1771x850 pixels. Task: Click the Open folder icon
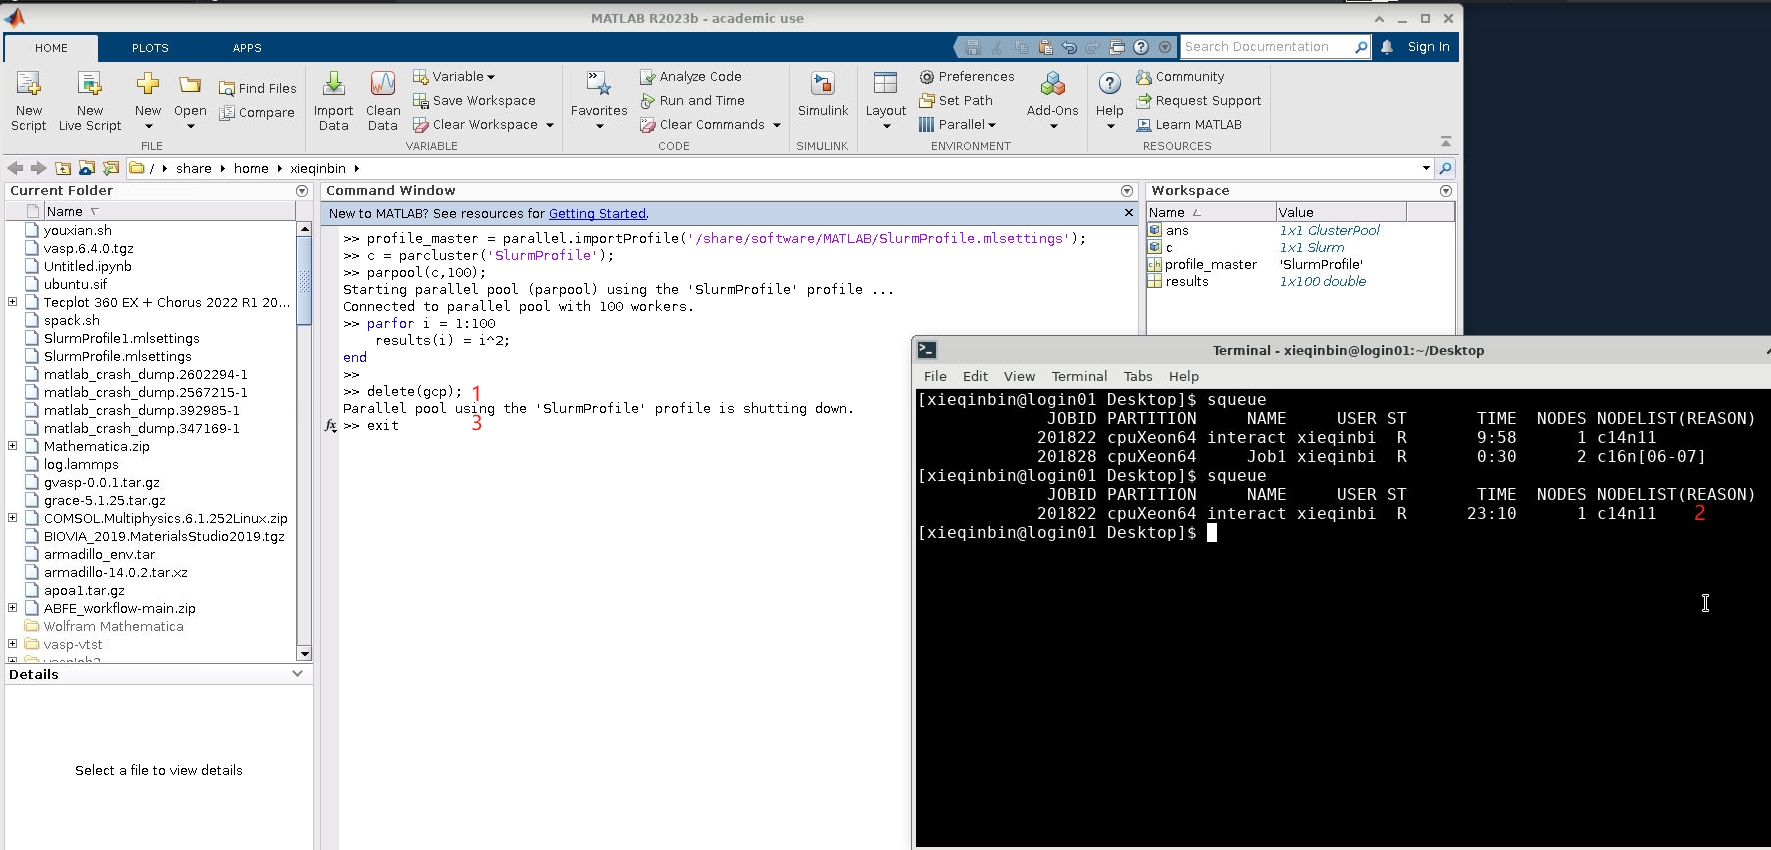[190, 85]
